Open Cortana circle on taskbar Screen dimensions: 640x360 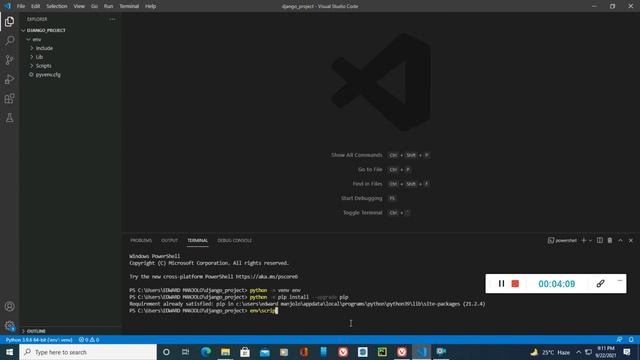click(x=166, y=352)
